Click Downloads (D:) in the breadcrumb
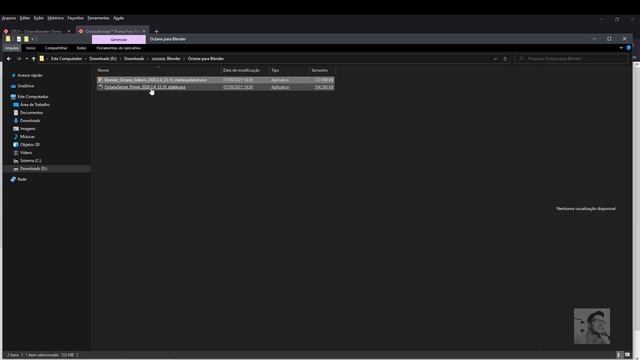The image size is (640, 360). [x=103, y=59]
